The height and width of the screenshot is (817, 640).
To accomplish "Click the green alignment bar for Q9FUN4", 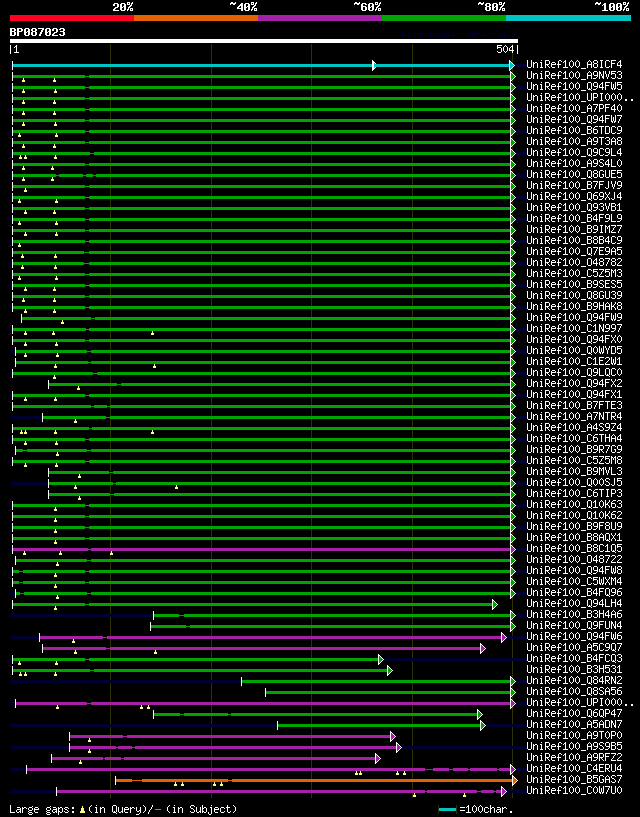I will pos(331,626).
